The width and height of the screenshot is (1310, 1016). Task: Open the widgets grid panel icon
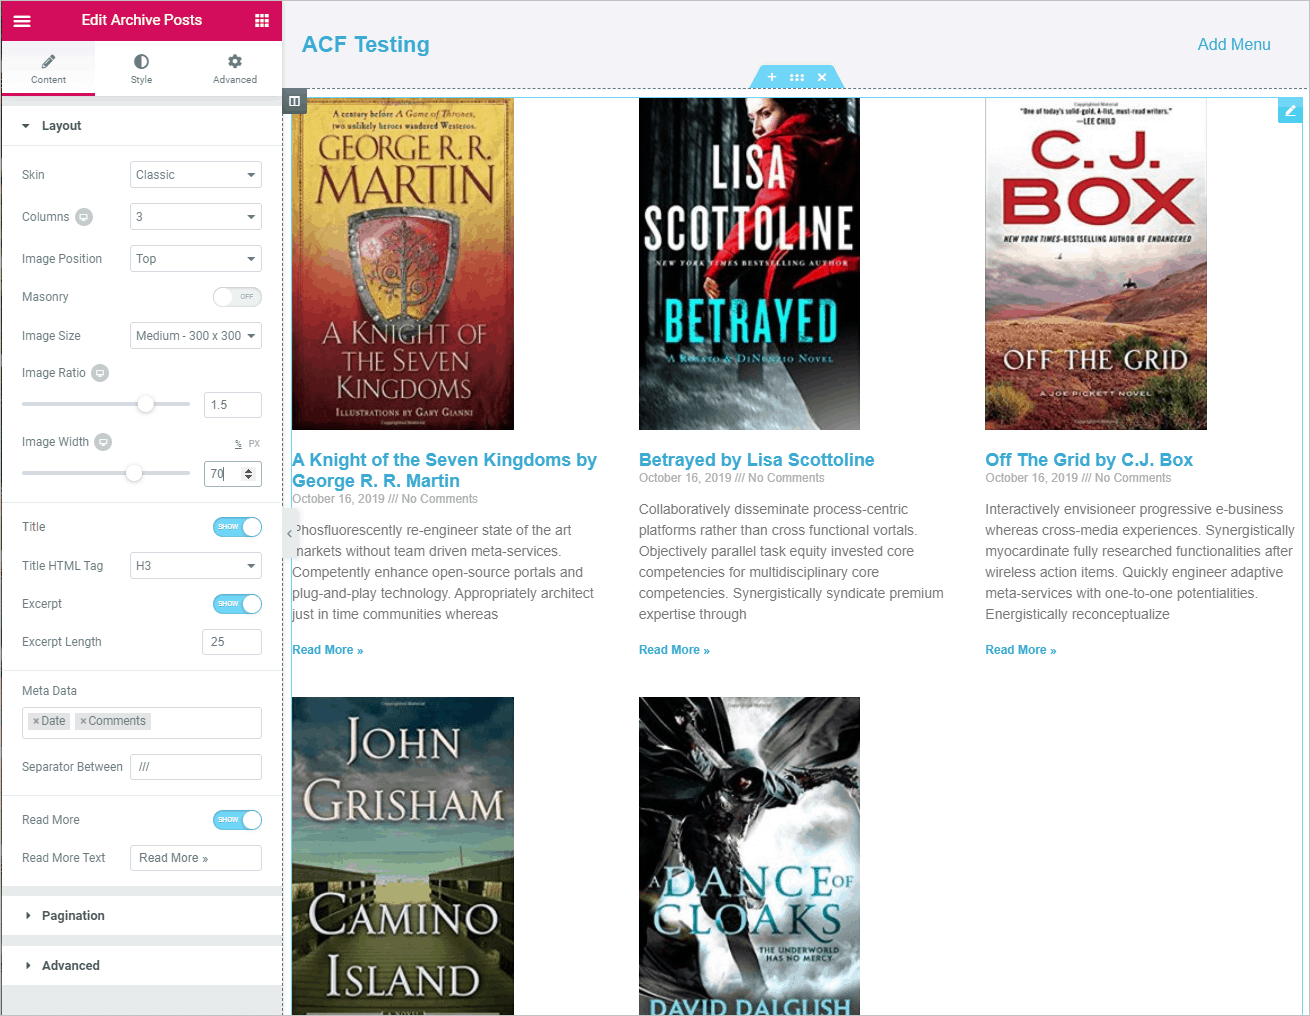262,20
